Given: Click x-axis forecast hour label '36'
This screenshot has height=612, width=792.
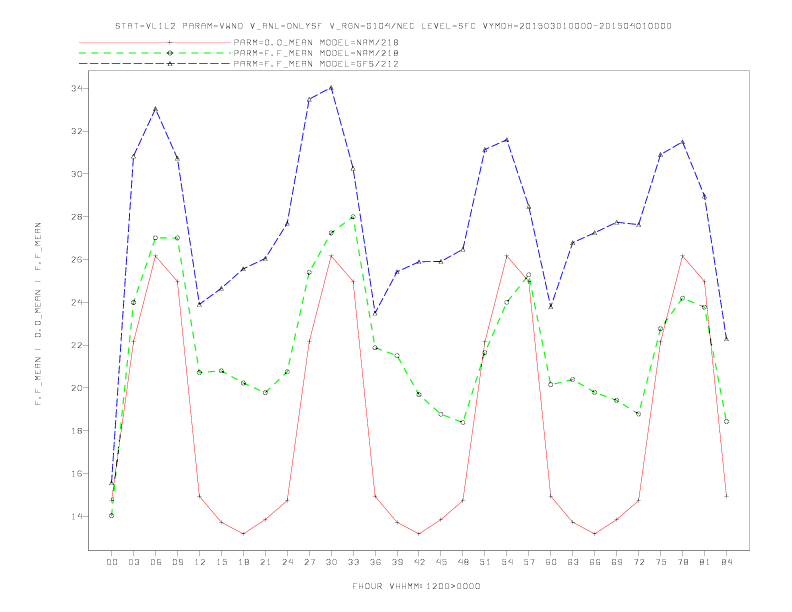Looking at the screenshot, I should tap(375, 562).
